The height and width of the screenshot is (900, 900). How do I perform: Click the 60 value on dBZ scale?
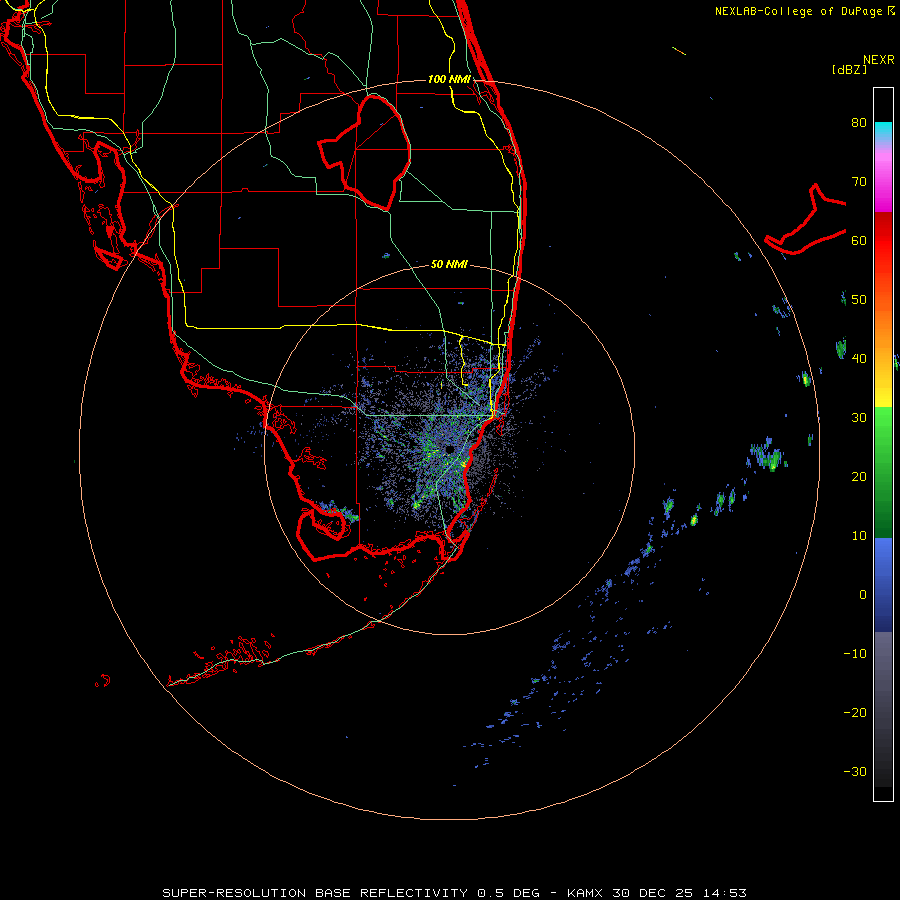point(859,240)
